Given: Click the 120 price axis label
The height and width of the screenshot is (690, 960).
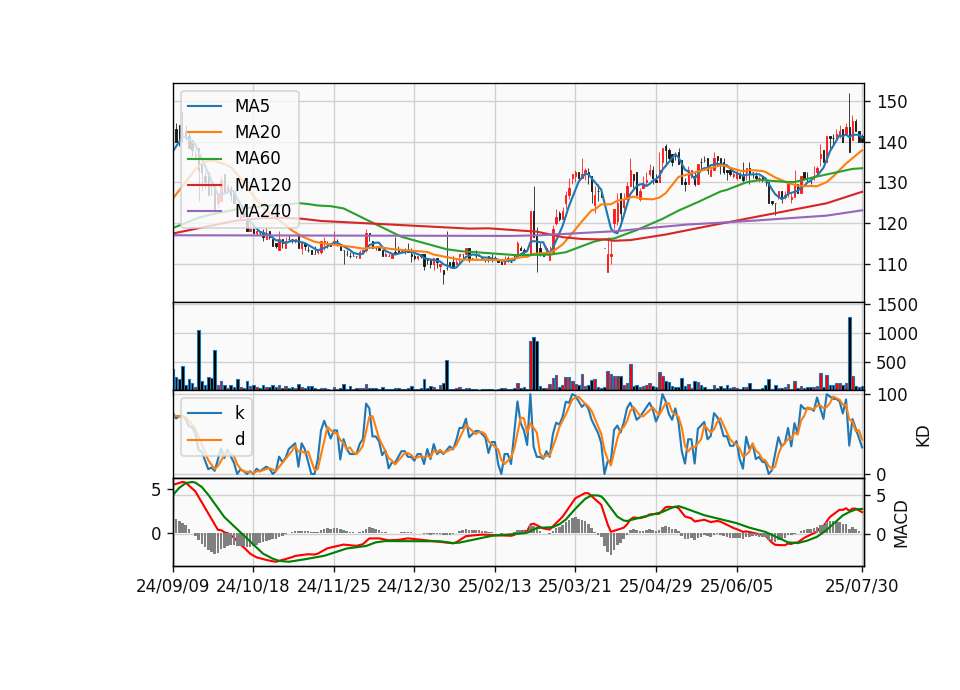Looking at the screenshot, I should [892, 224].
